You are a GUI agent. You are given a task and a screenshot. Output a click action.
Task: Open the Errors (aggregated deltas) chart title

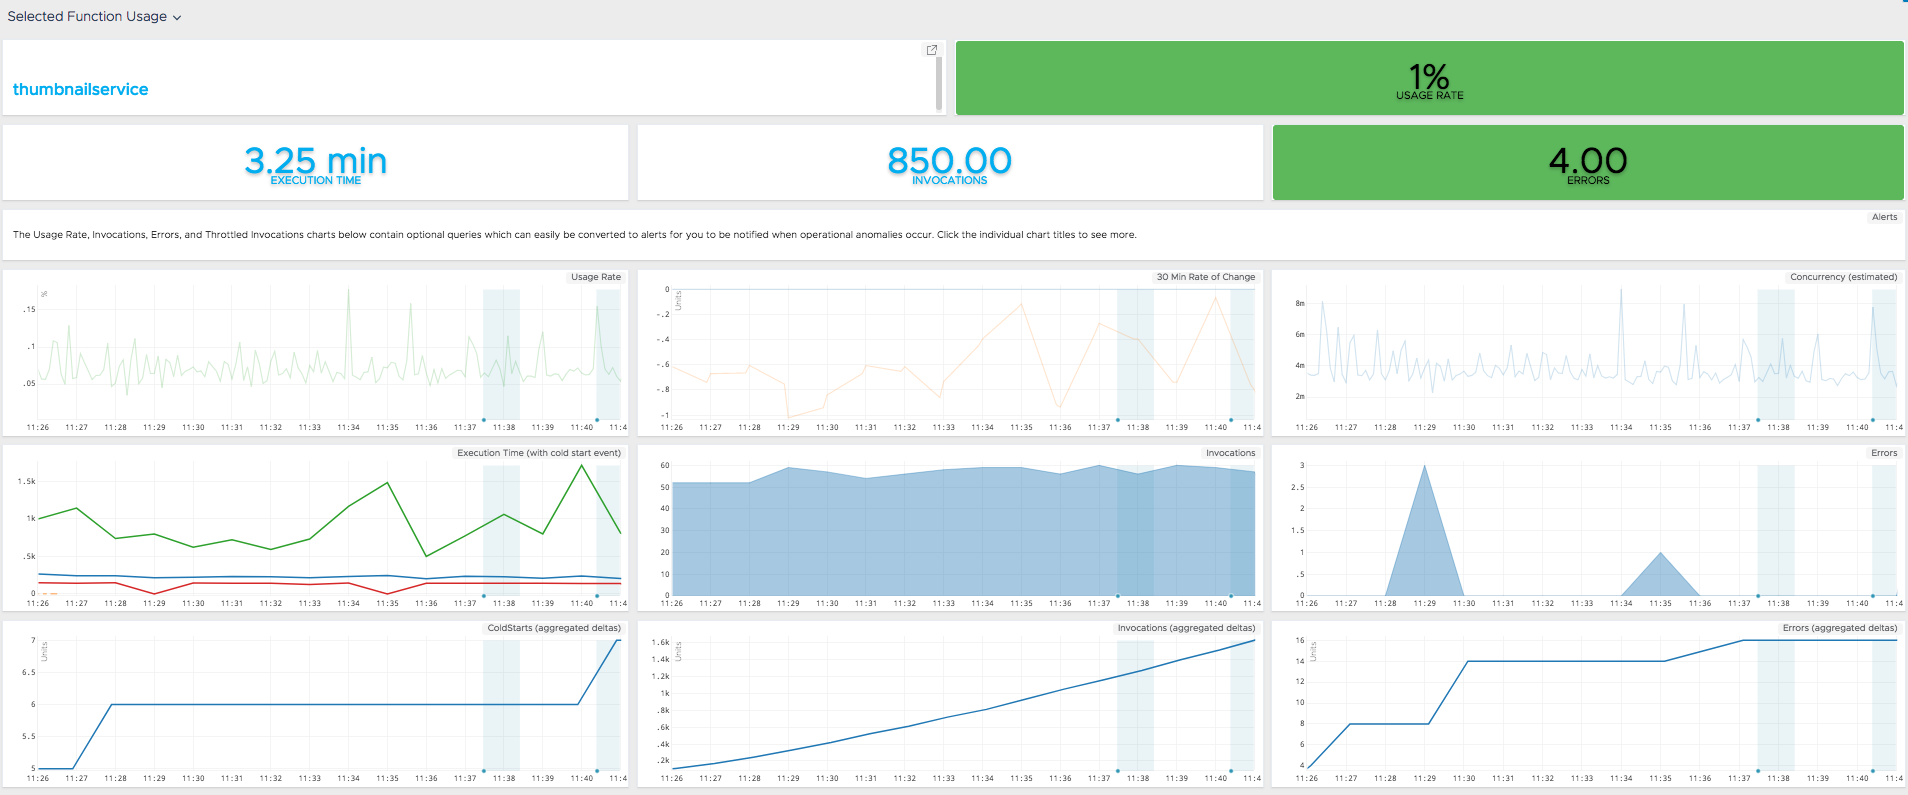tap(1839, 628)
